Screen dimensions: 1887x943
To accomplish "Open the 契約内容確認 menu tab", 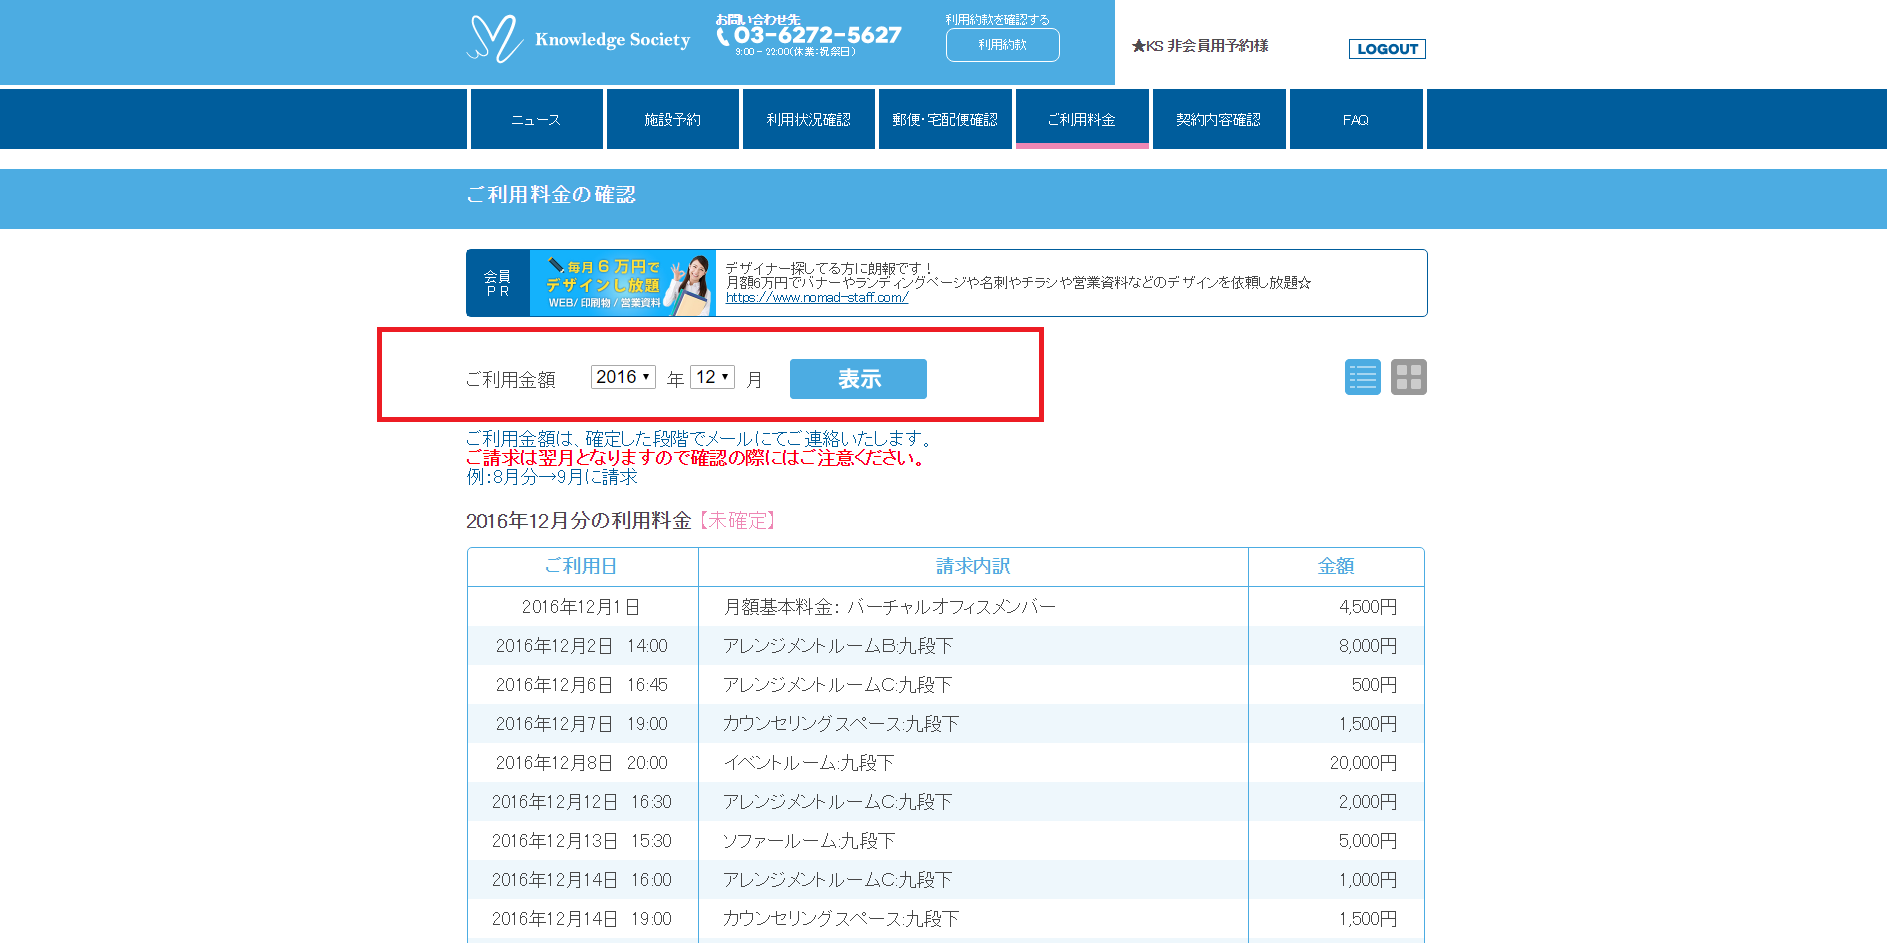I will (x=1218, y=120).
